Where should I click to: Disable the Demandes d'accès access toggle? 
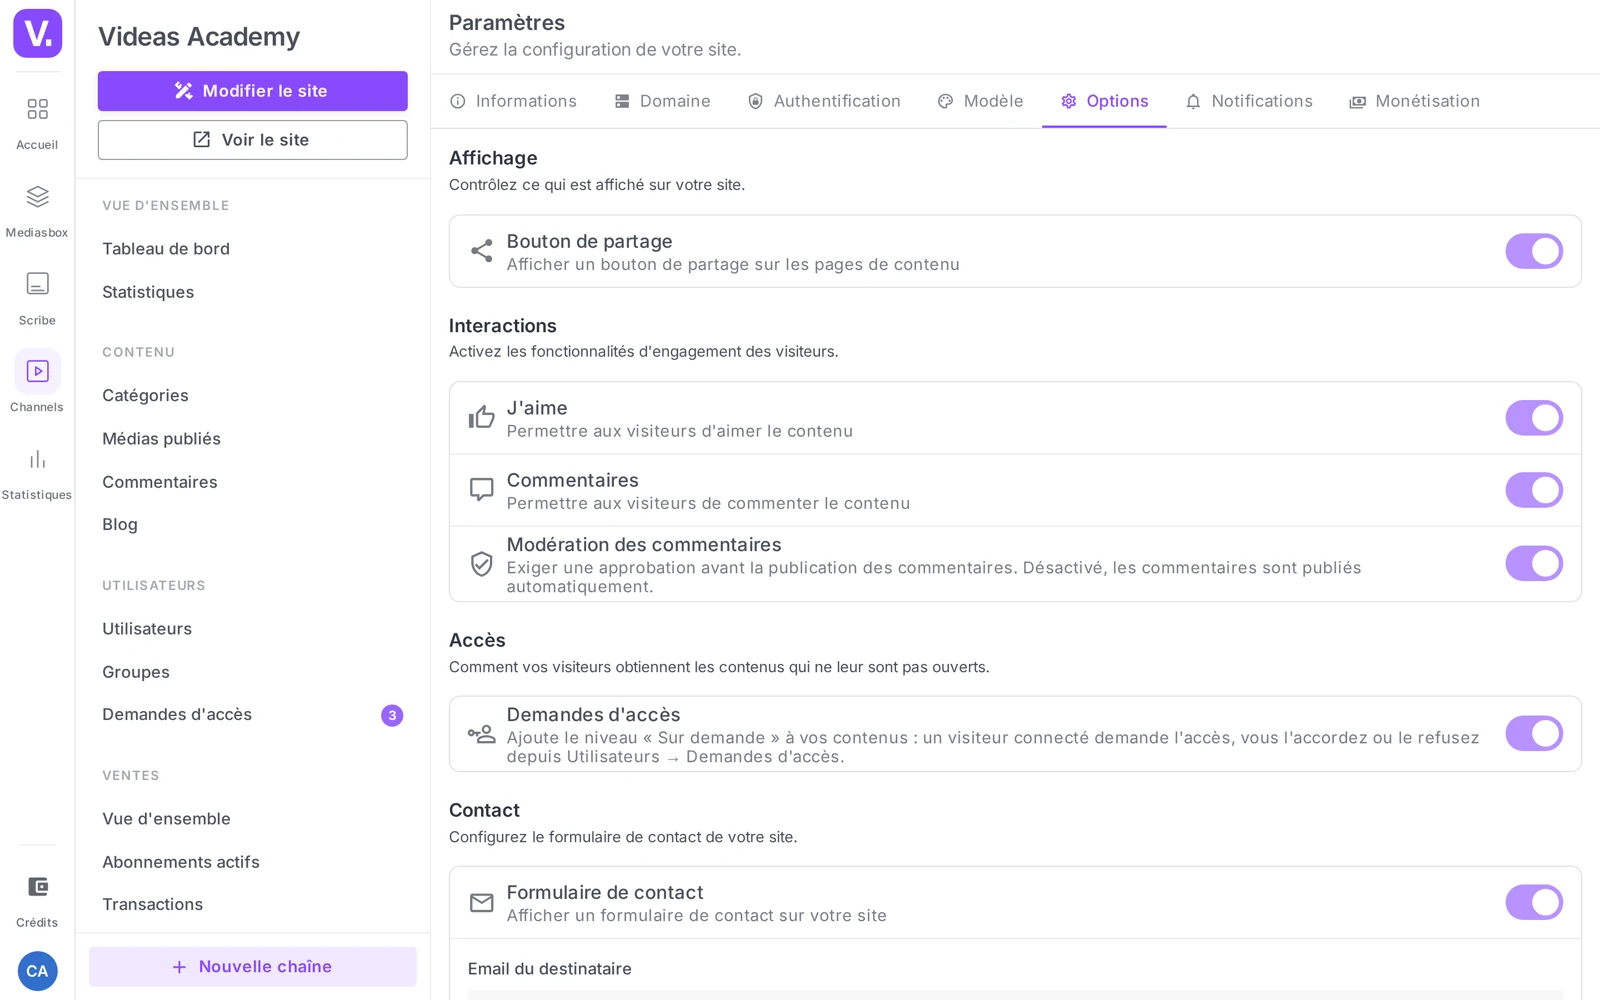tap(1534, 733)
